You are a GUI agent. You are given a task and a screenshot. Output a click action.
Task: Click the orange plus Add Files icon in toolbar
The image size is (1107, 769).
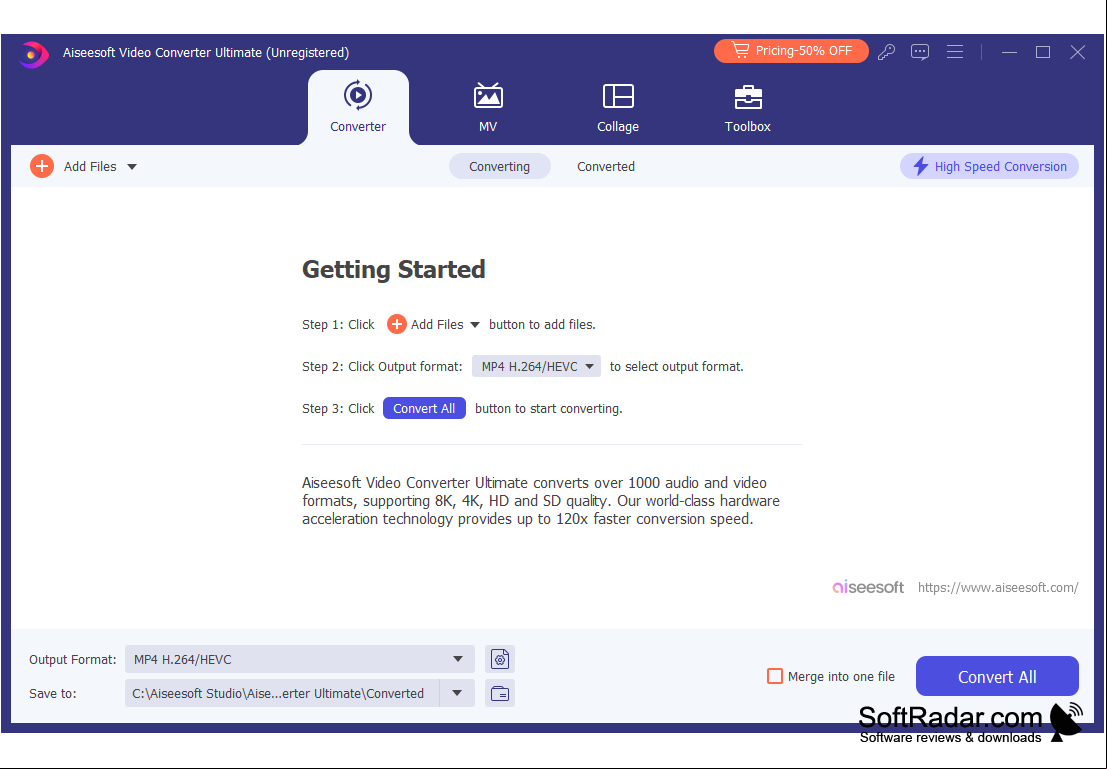42,167
